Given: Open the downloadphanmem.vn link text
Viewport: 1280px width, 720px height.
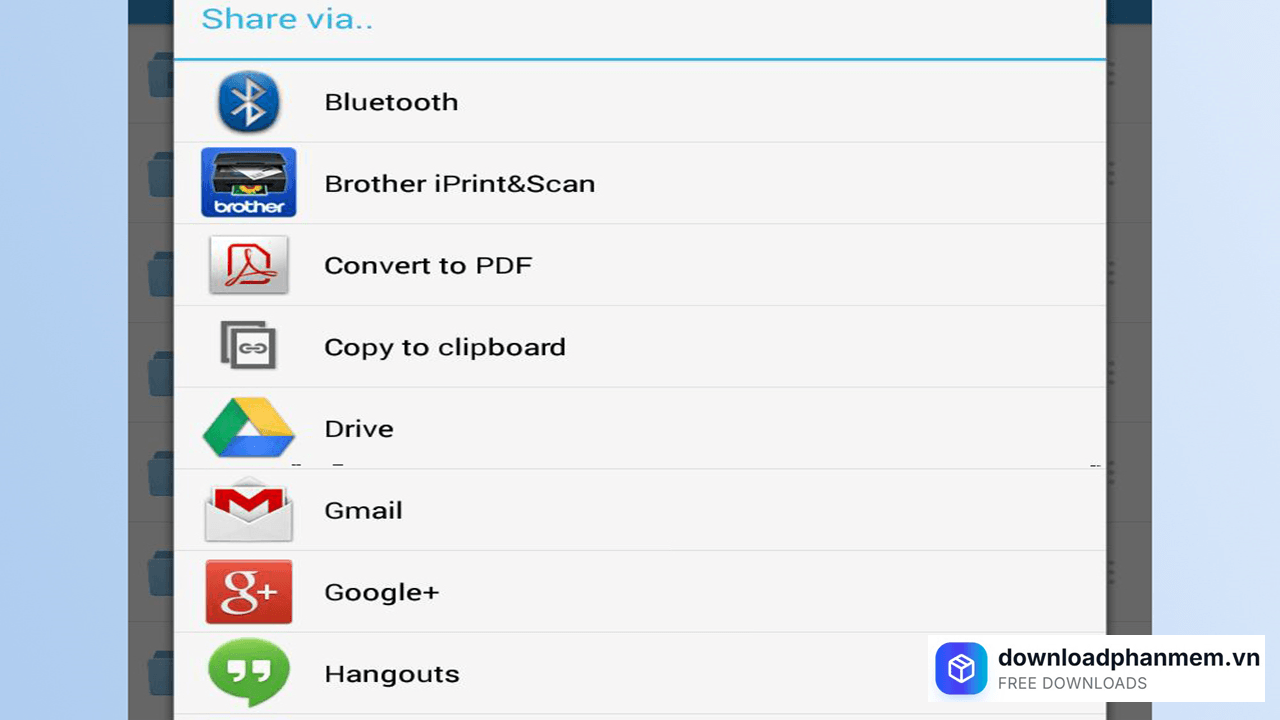Looking at the screenshot, I should pyautogui.click(x=1128, y=657).
